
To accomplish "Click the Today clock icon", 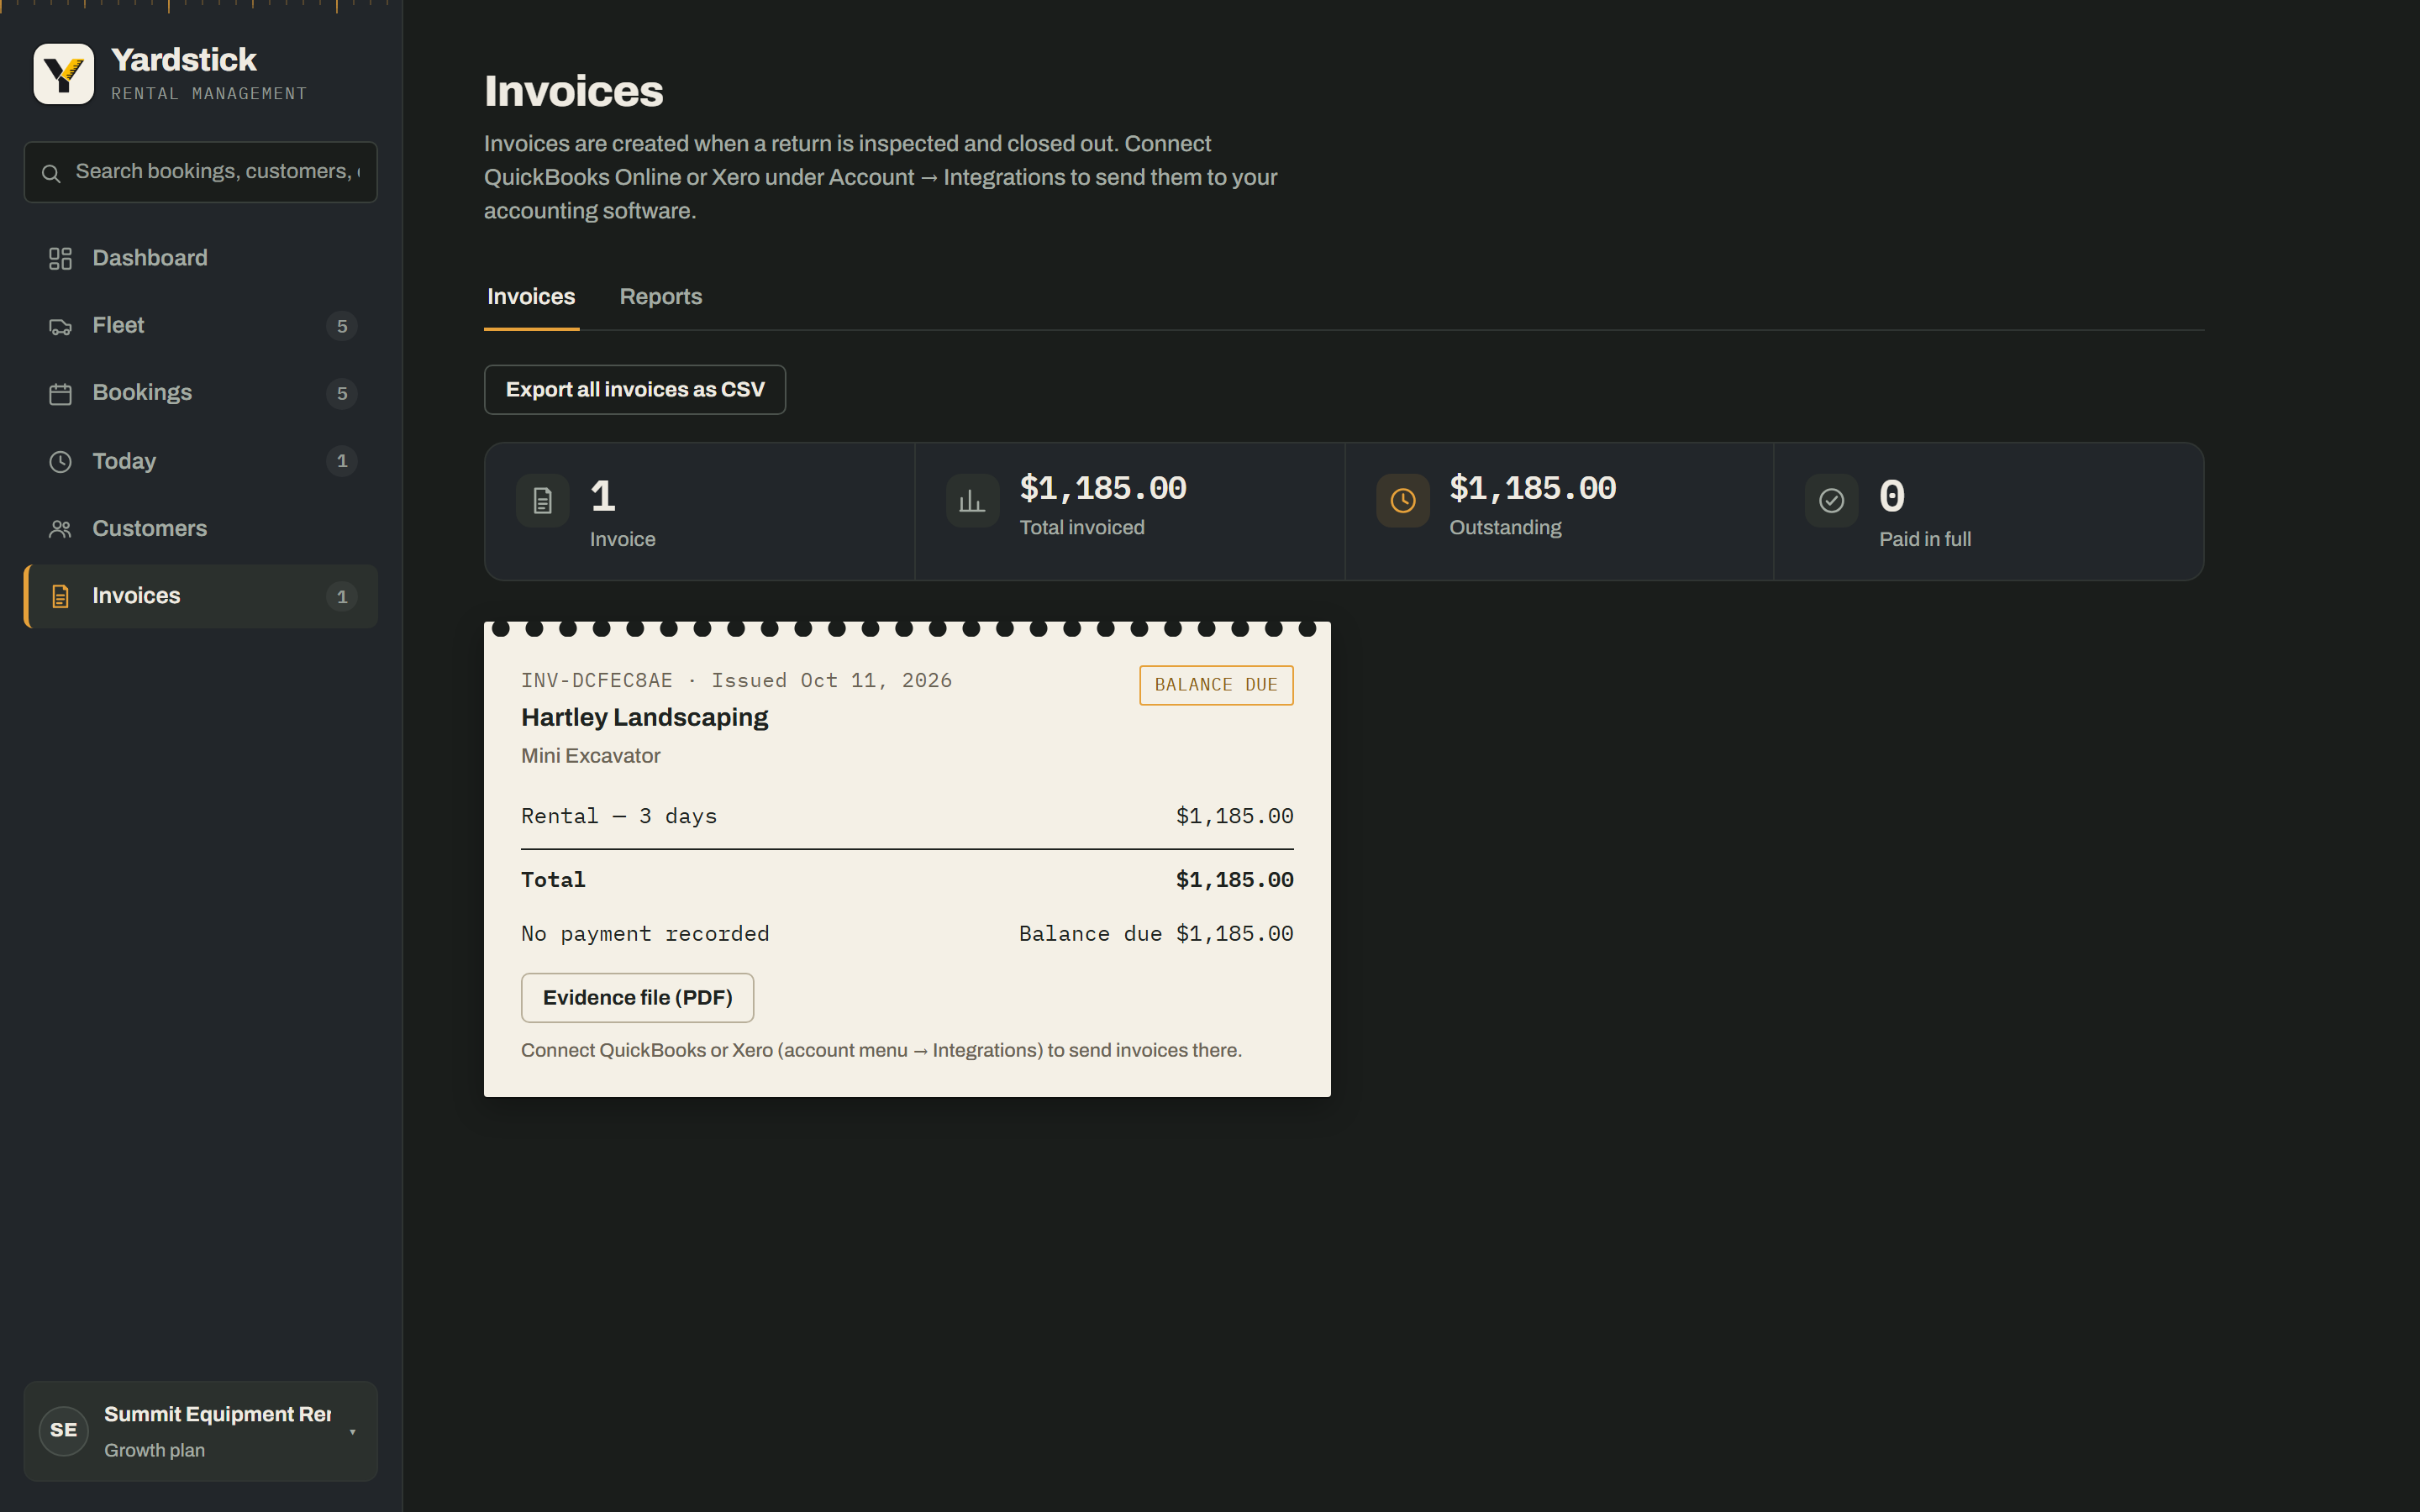I will (60, 461).
